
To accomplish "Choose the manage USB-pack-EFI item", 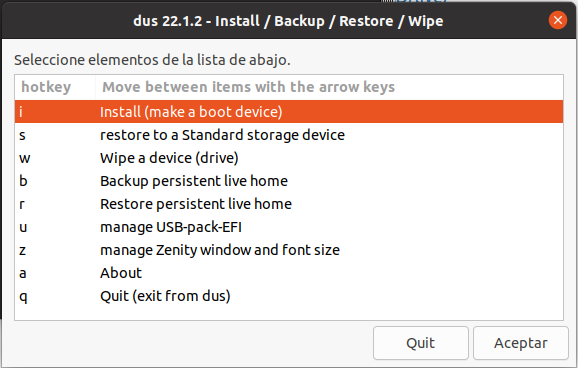I will [289, 227].
